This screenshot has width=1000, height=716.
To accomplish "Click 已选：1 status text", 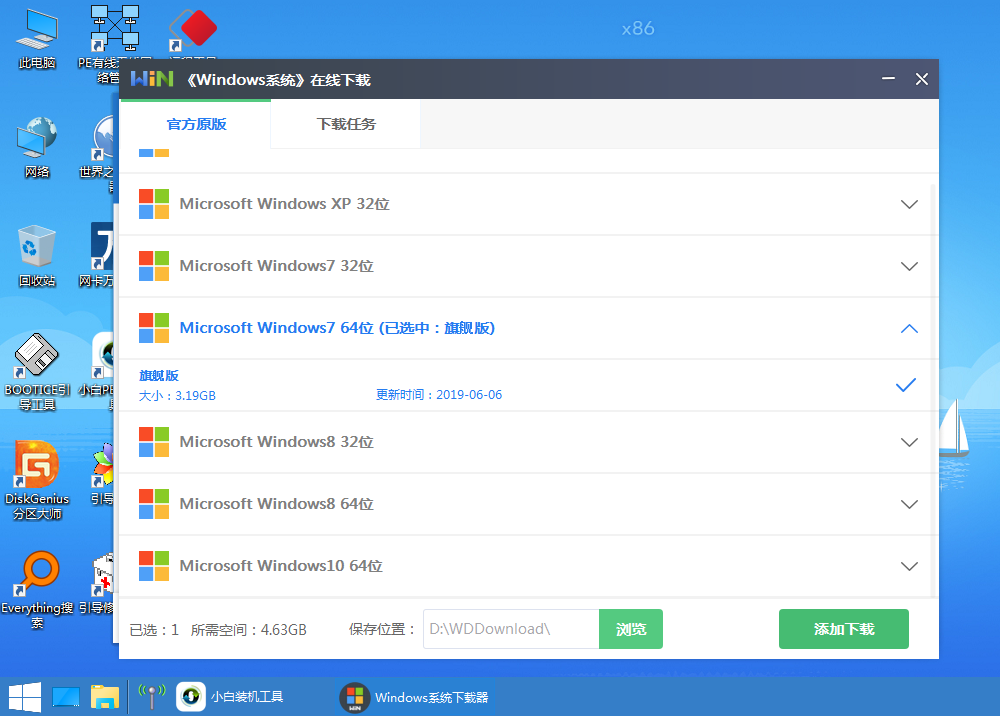I will tap(154, 630).
